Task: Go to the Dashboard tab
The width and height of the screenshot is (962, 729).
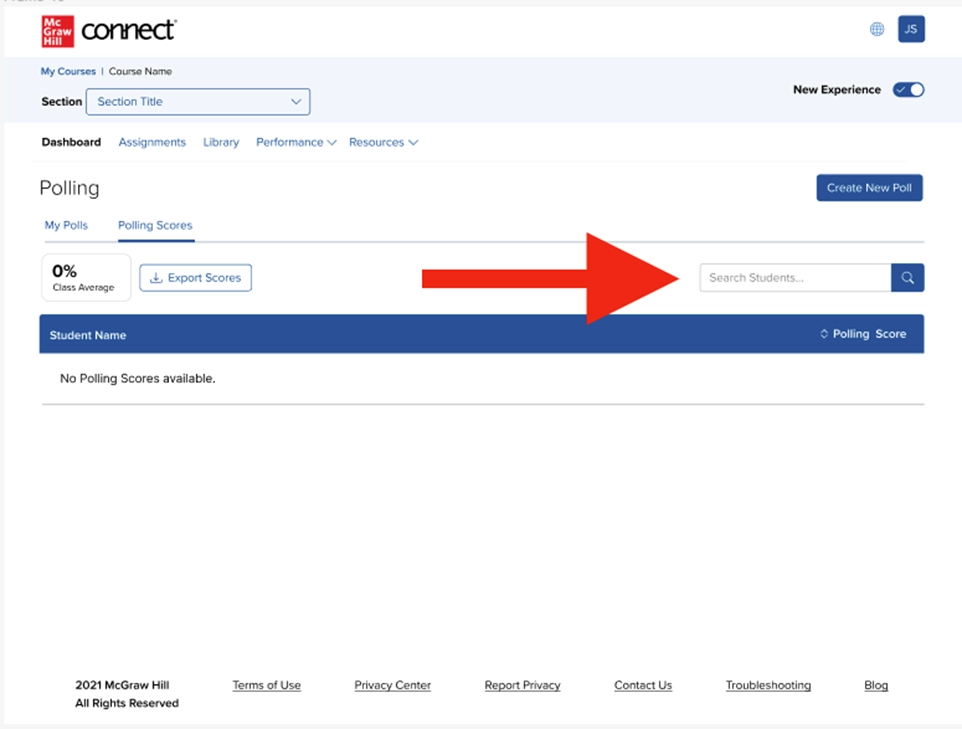Action: click(x=71, y=142)
